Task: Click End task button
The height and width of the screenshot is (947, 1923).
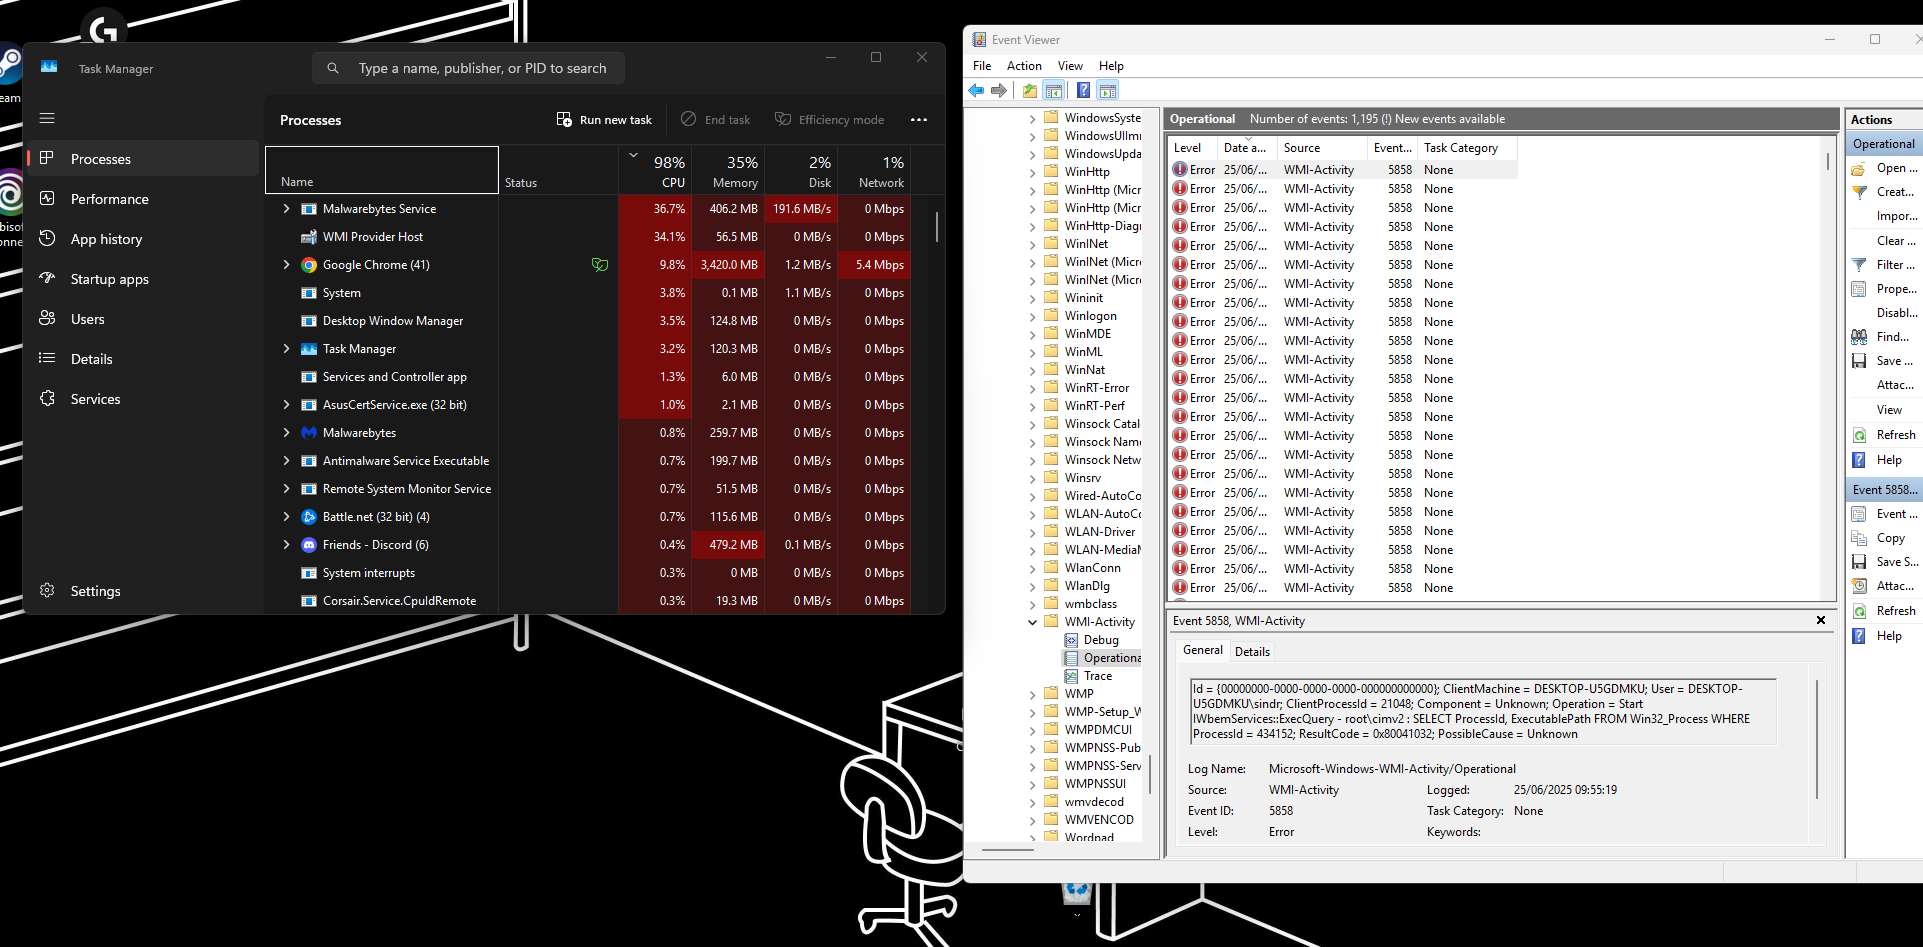Action: tap(715, 120)
